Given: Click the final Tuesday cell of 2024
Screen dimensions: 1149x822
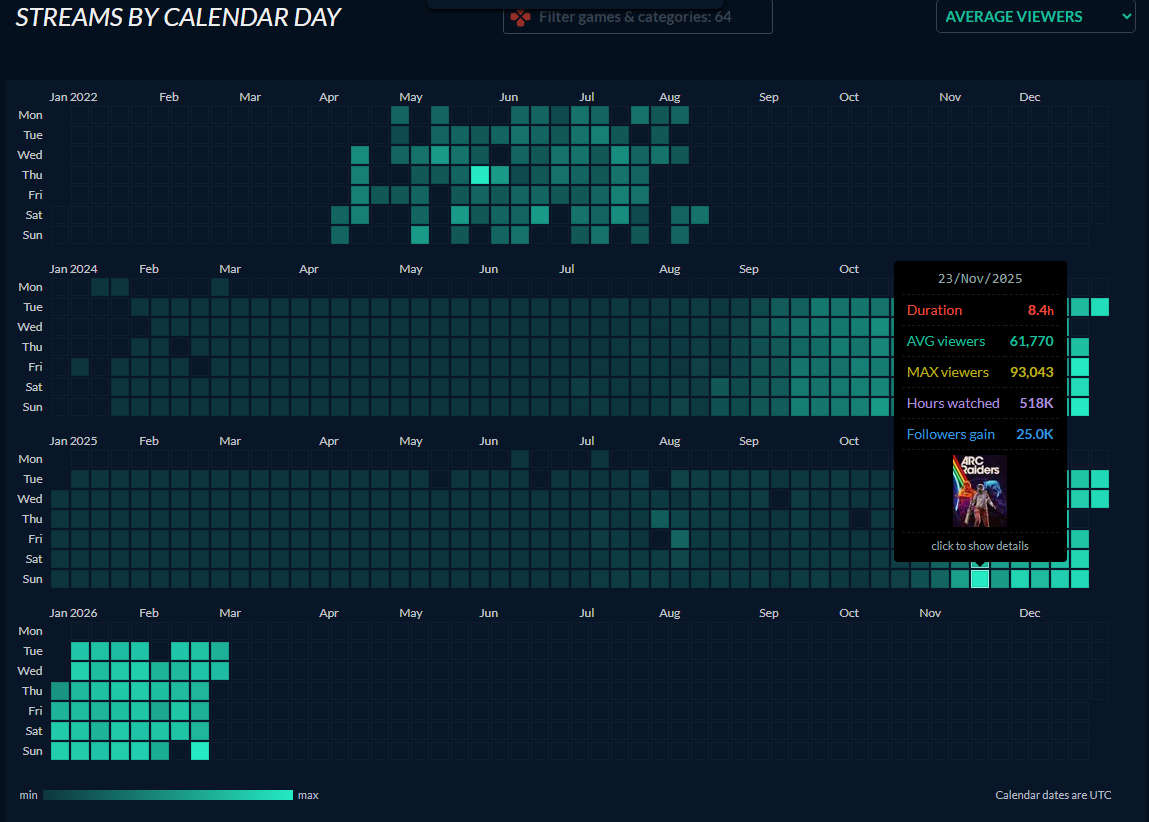Looking at the screenshot, I should (1100, 307).
